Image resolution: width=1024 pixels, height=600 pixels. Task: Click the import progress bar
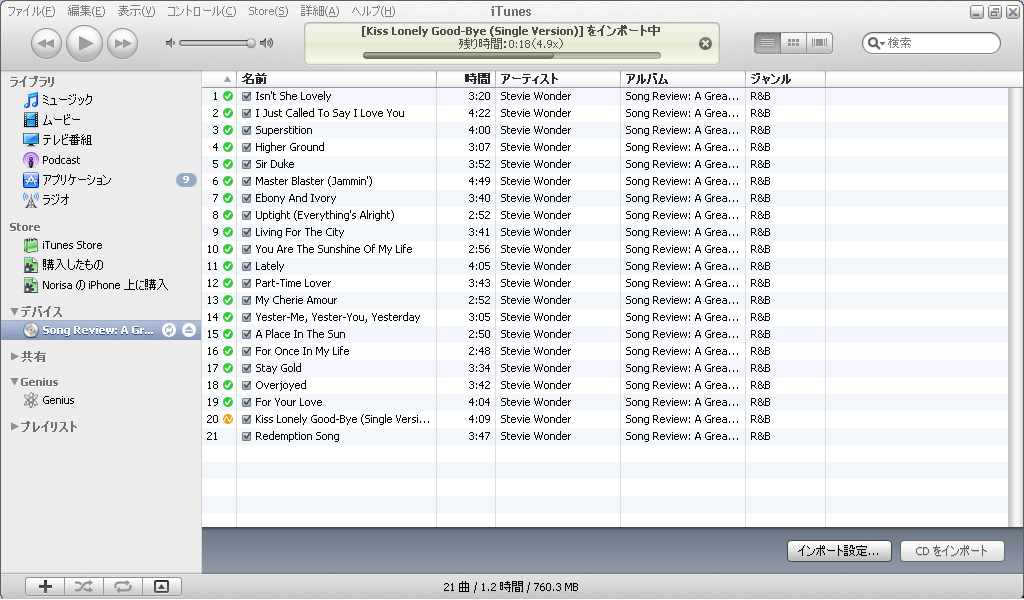[x=511, y=56]
